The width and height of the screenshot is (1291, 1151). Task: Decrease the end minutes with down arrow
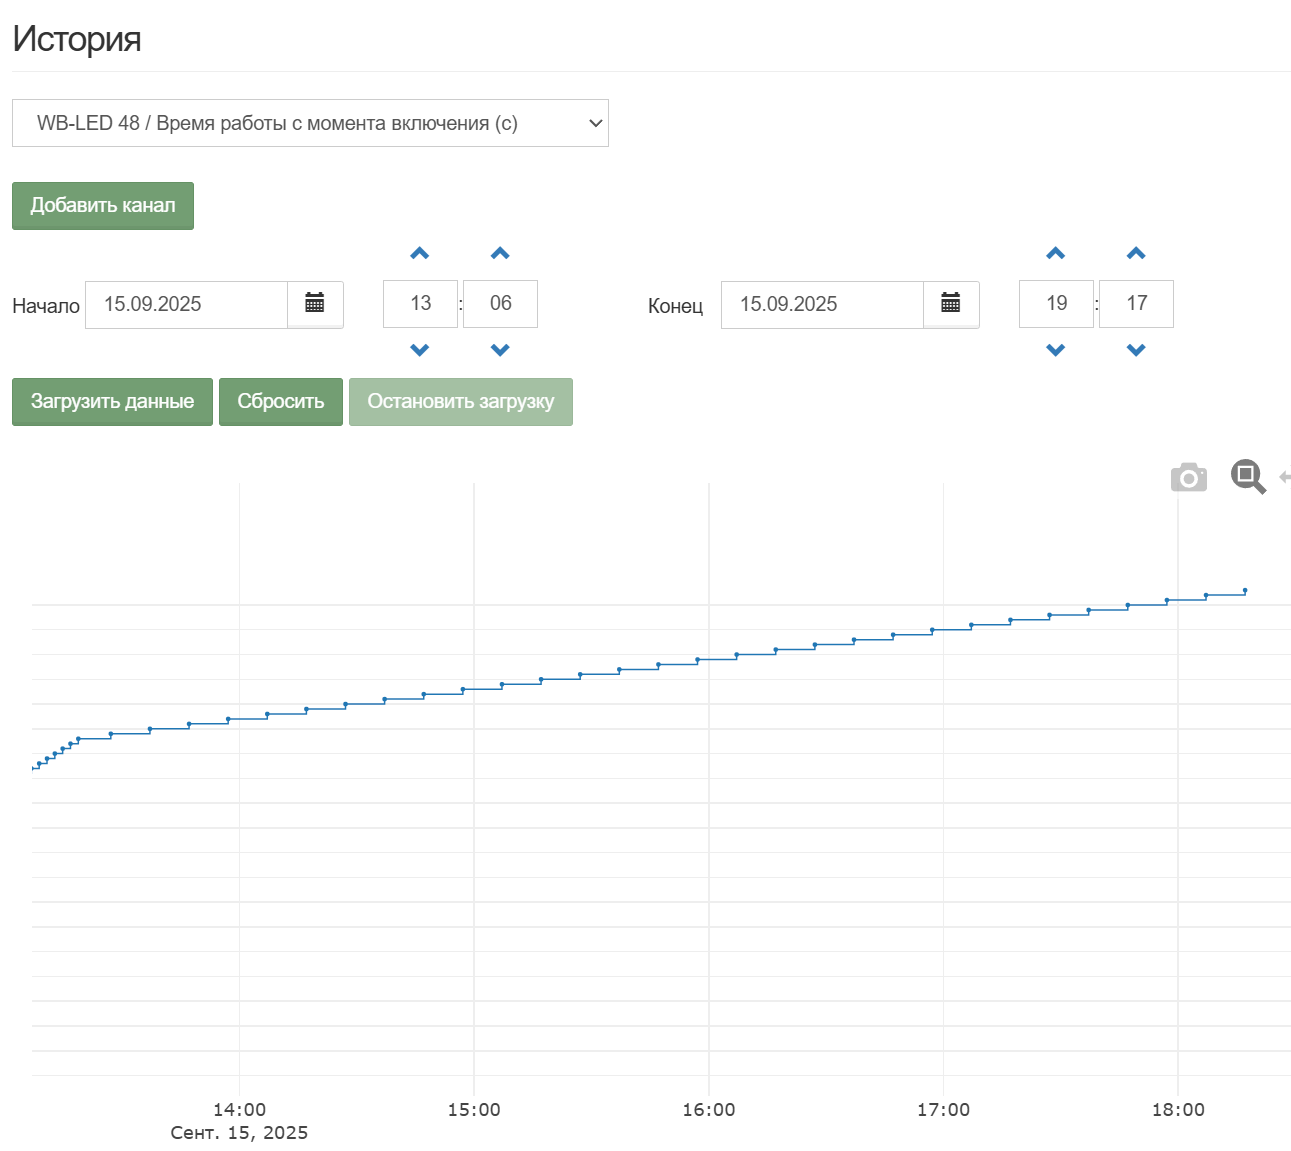[1136, 350]
